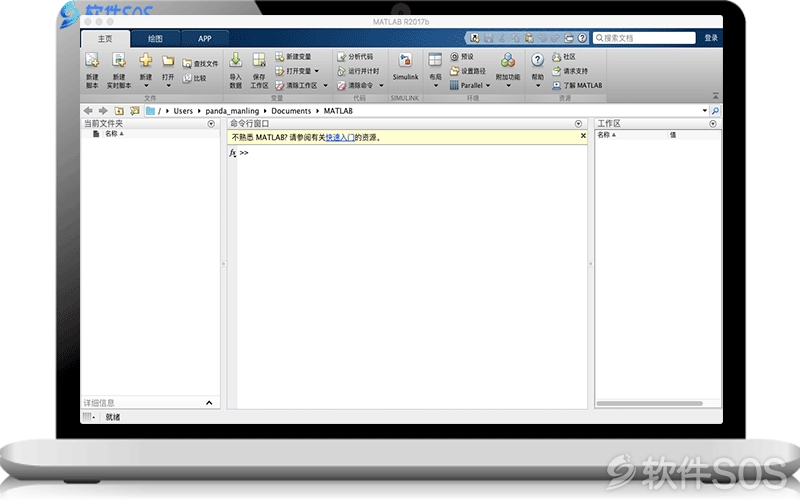Viewport: 800px width, 500px height.
Task: Click the search magnifier at address bar end
Action: pyautogui.click(x=715, y=111)
